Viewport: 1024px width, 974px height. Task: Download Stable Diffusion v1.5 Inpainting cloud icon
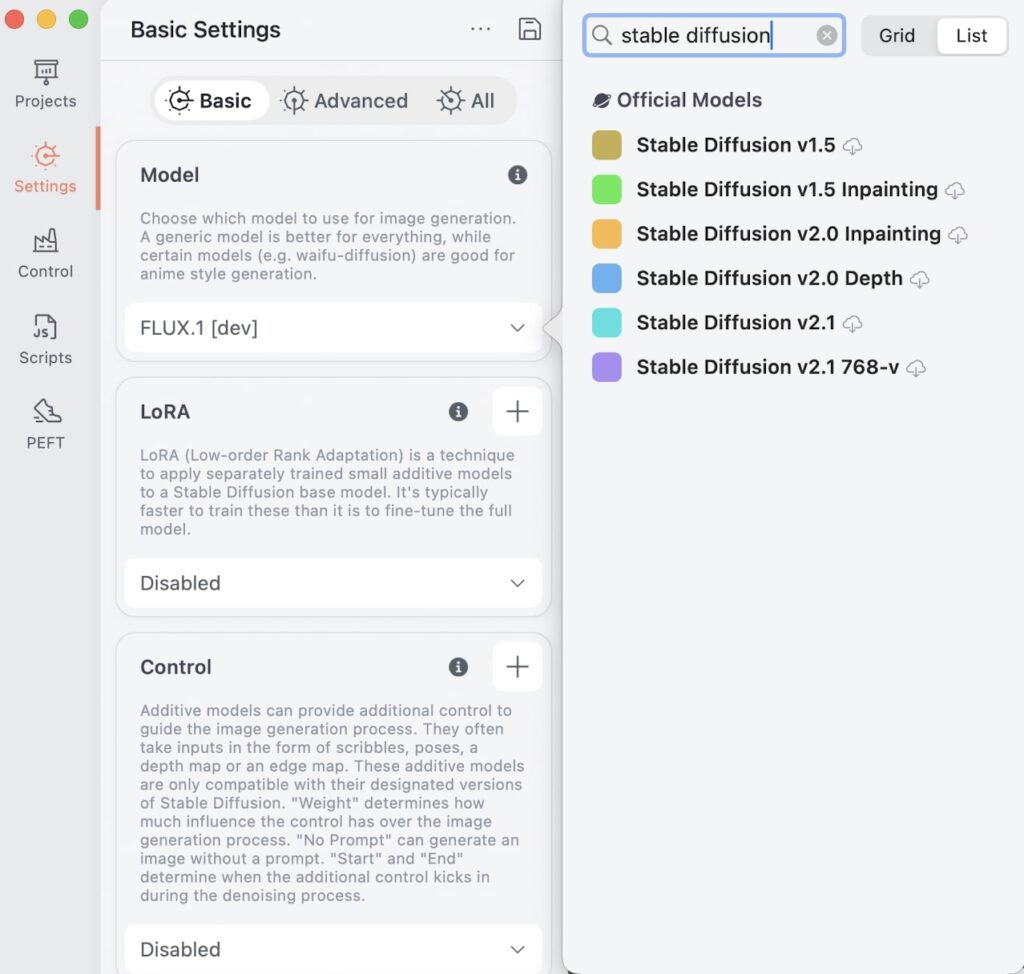(x=955, y=190)
